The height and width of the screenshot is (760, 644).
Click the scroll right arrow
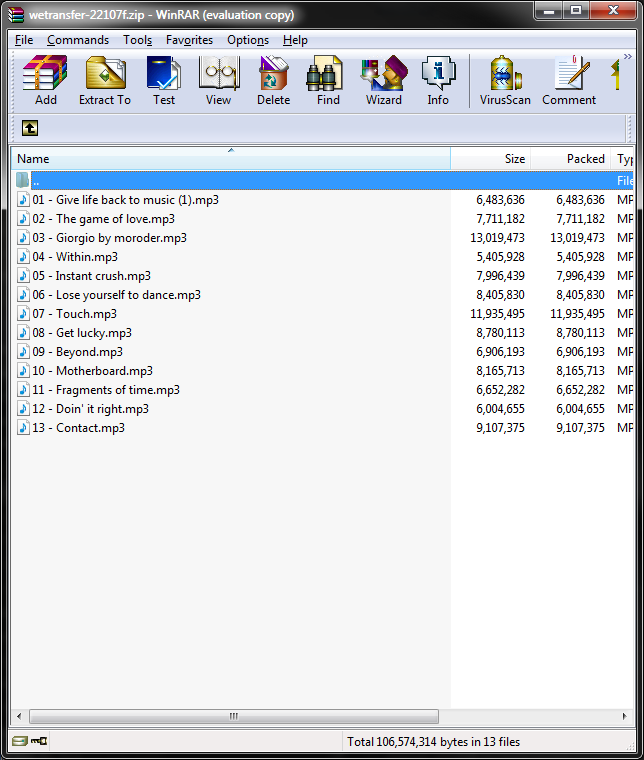tap(624, 716)
